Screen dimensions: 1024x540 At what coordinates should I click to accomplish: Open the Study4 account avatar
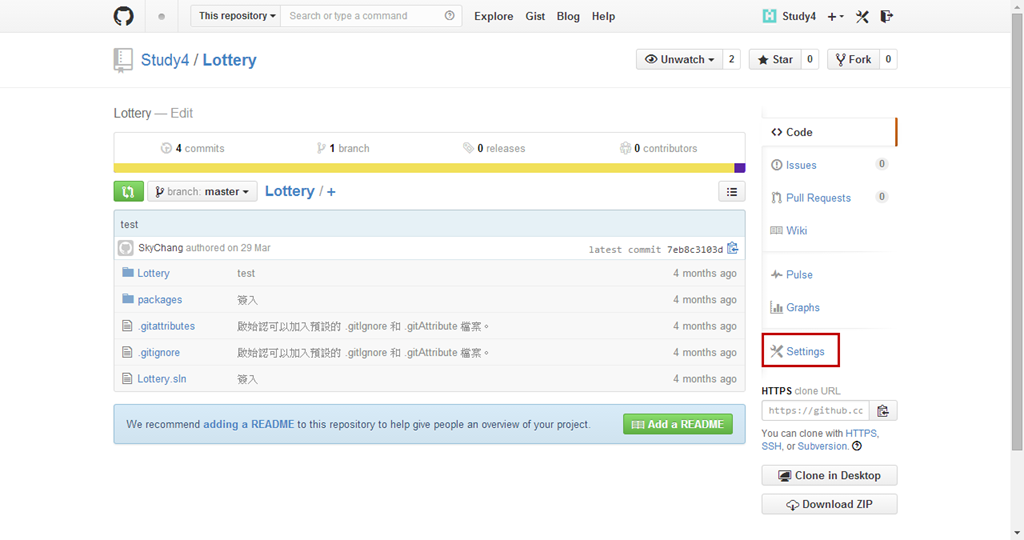click(770, 16)
